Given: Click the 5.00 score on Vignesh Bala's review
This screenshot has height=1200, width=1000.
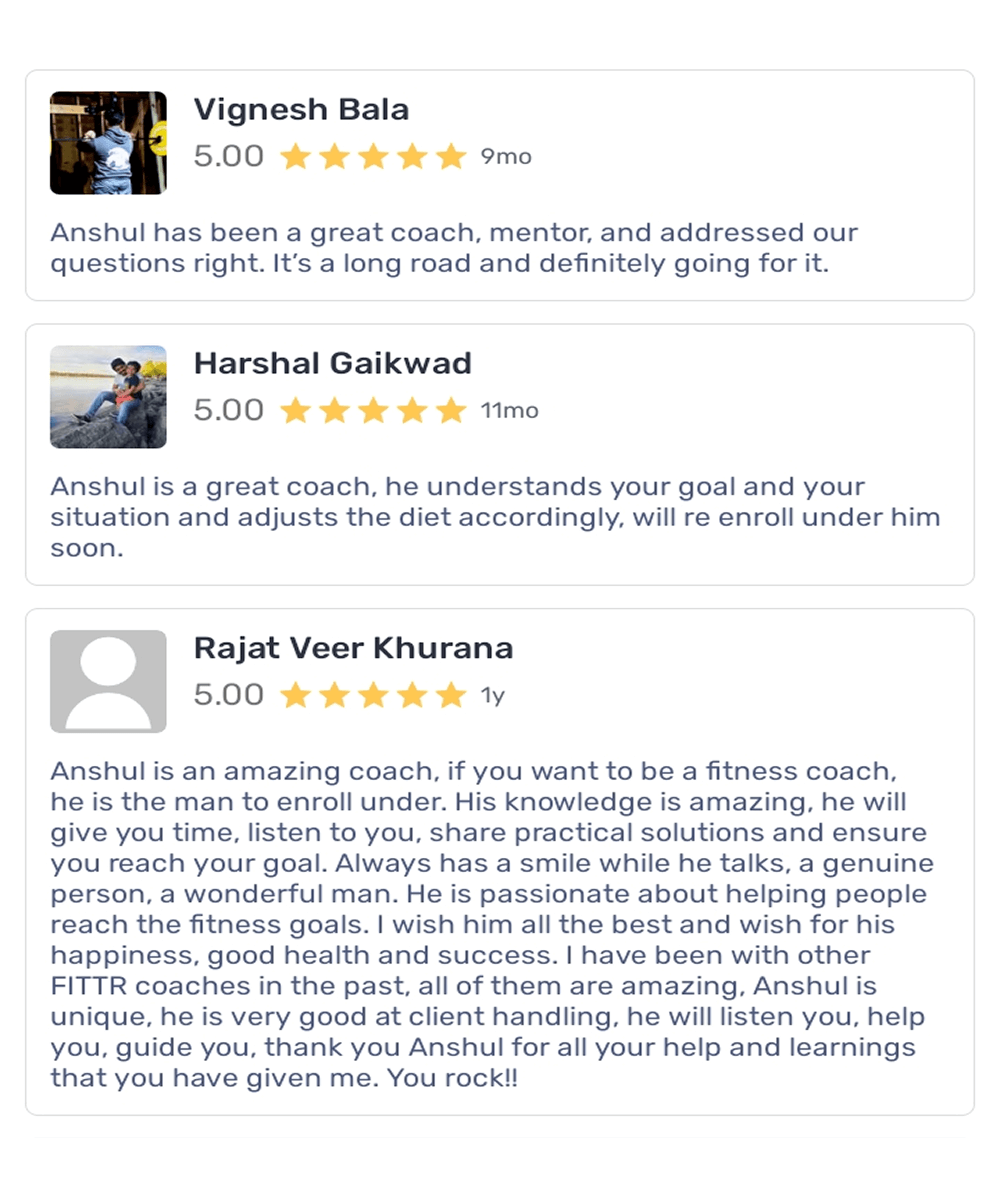Looking at the screenshot, I should pyautogui.click(x=229, y=157).
